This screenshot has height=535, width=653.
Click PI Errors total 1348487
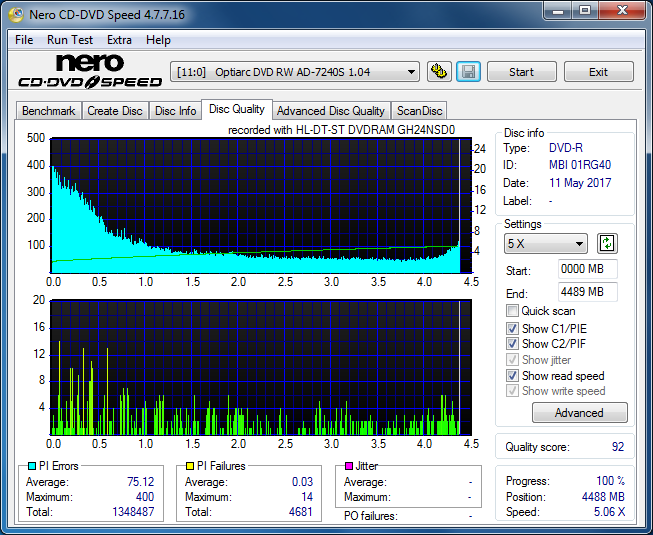point(133,512)
